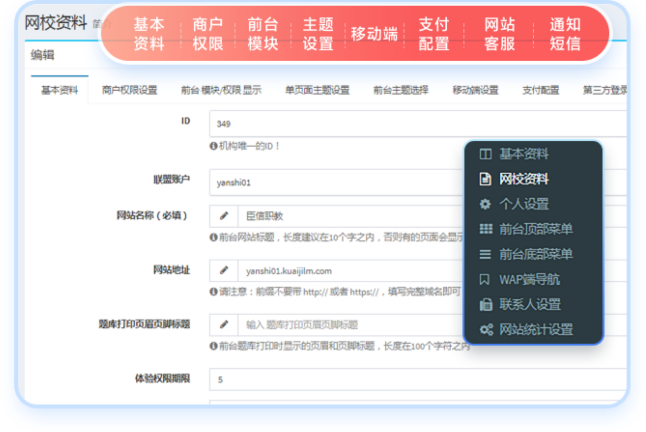Click the 网站名称 input field
The image size is (646, 432).
point(351,216)
